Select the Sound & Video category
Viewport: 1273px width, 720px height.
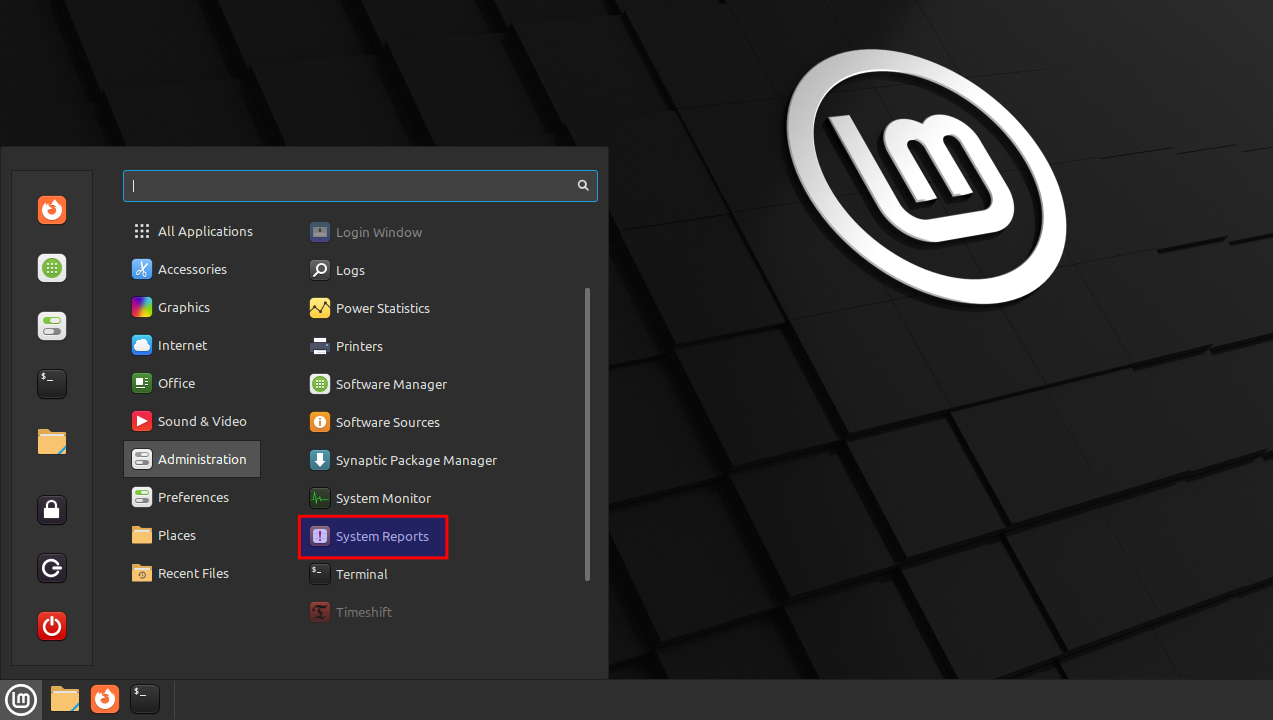tap(192, 421)
